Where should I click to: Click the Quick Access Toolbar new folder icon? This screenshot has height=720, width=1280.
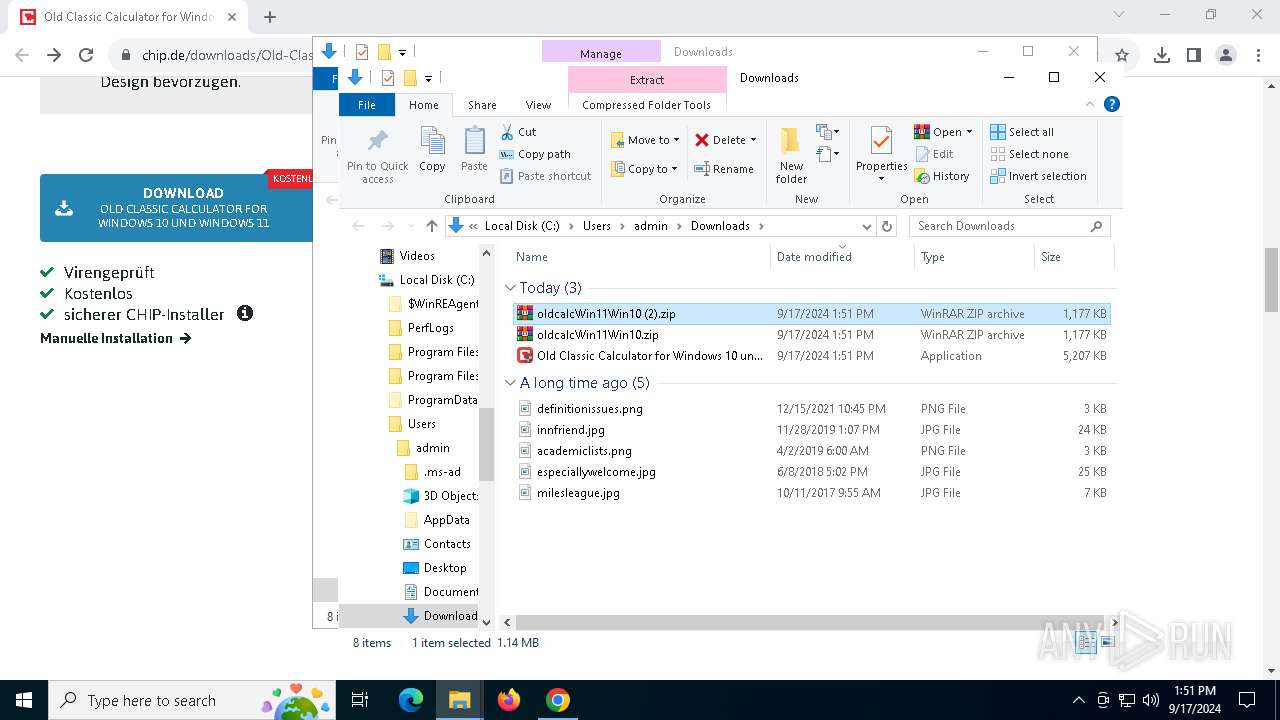[x=409, y=78]
